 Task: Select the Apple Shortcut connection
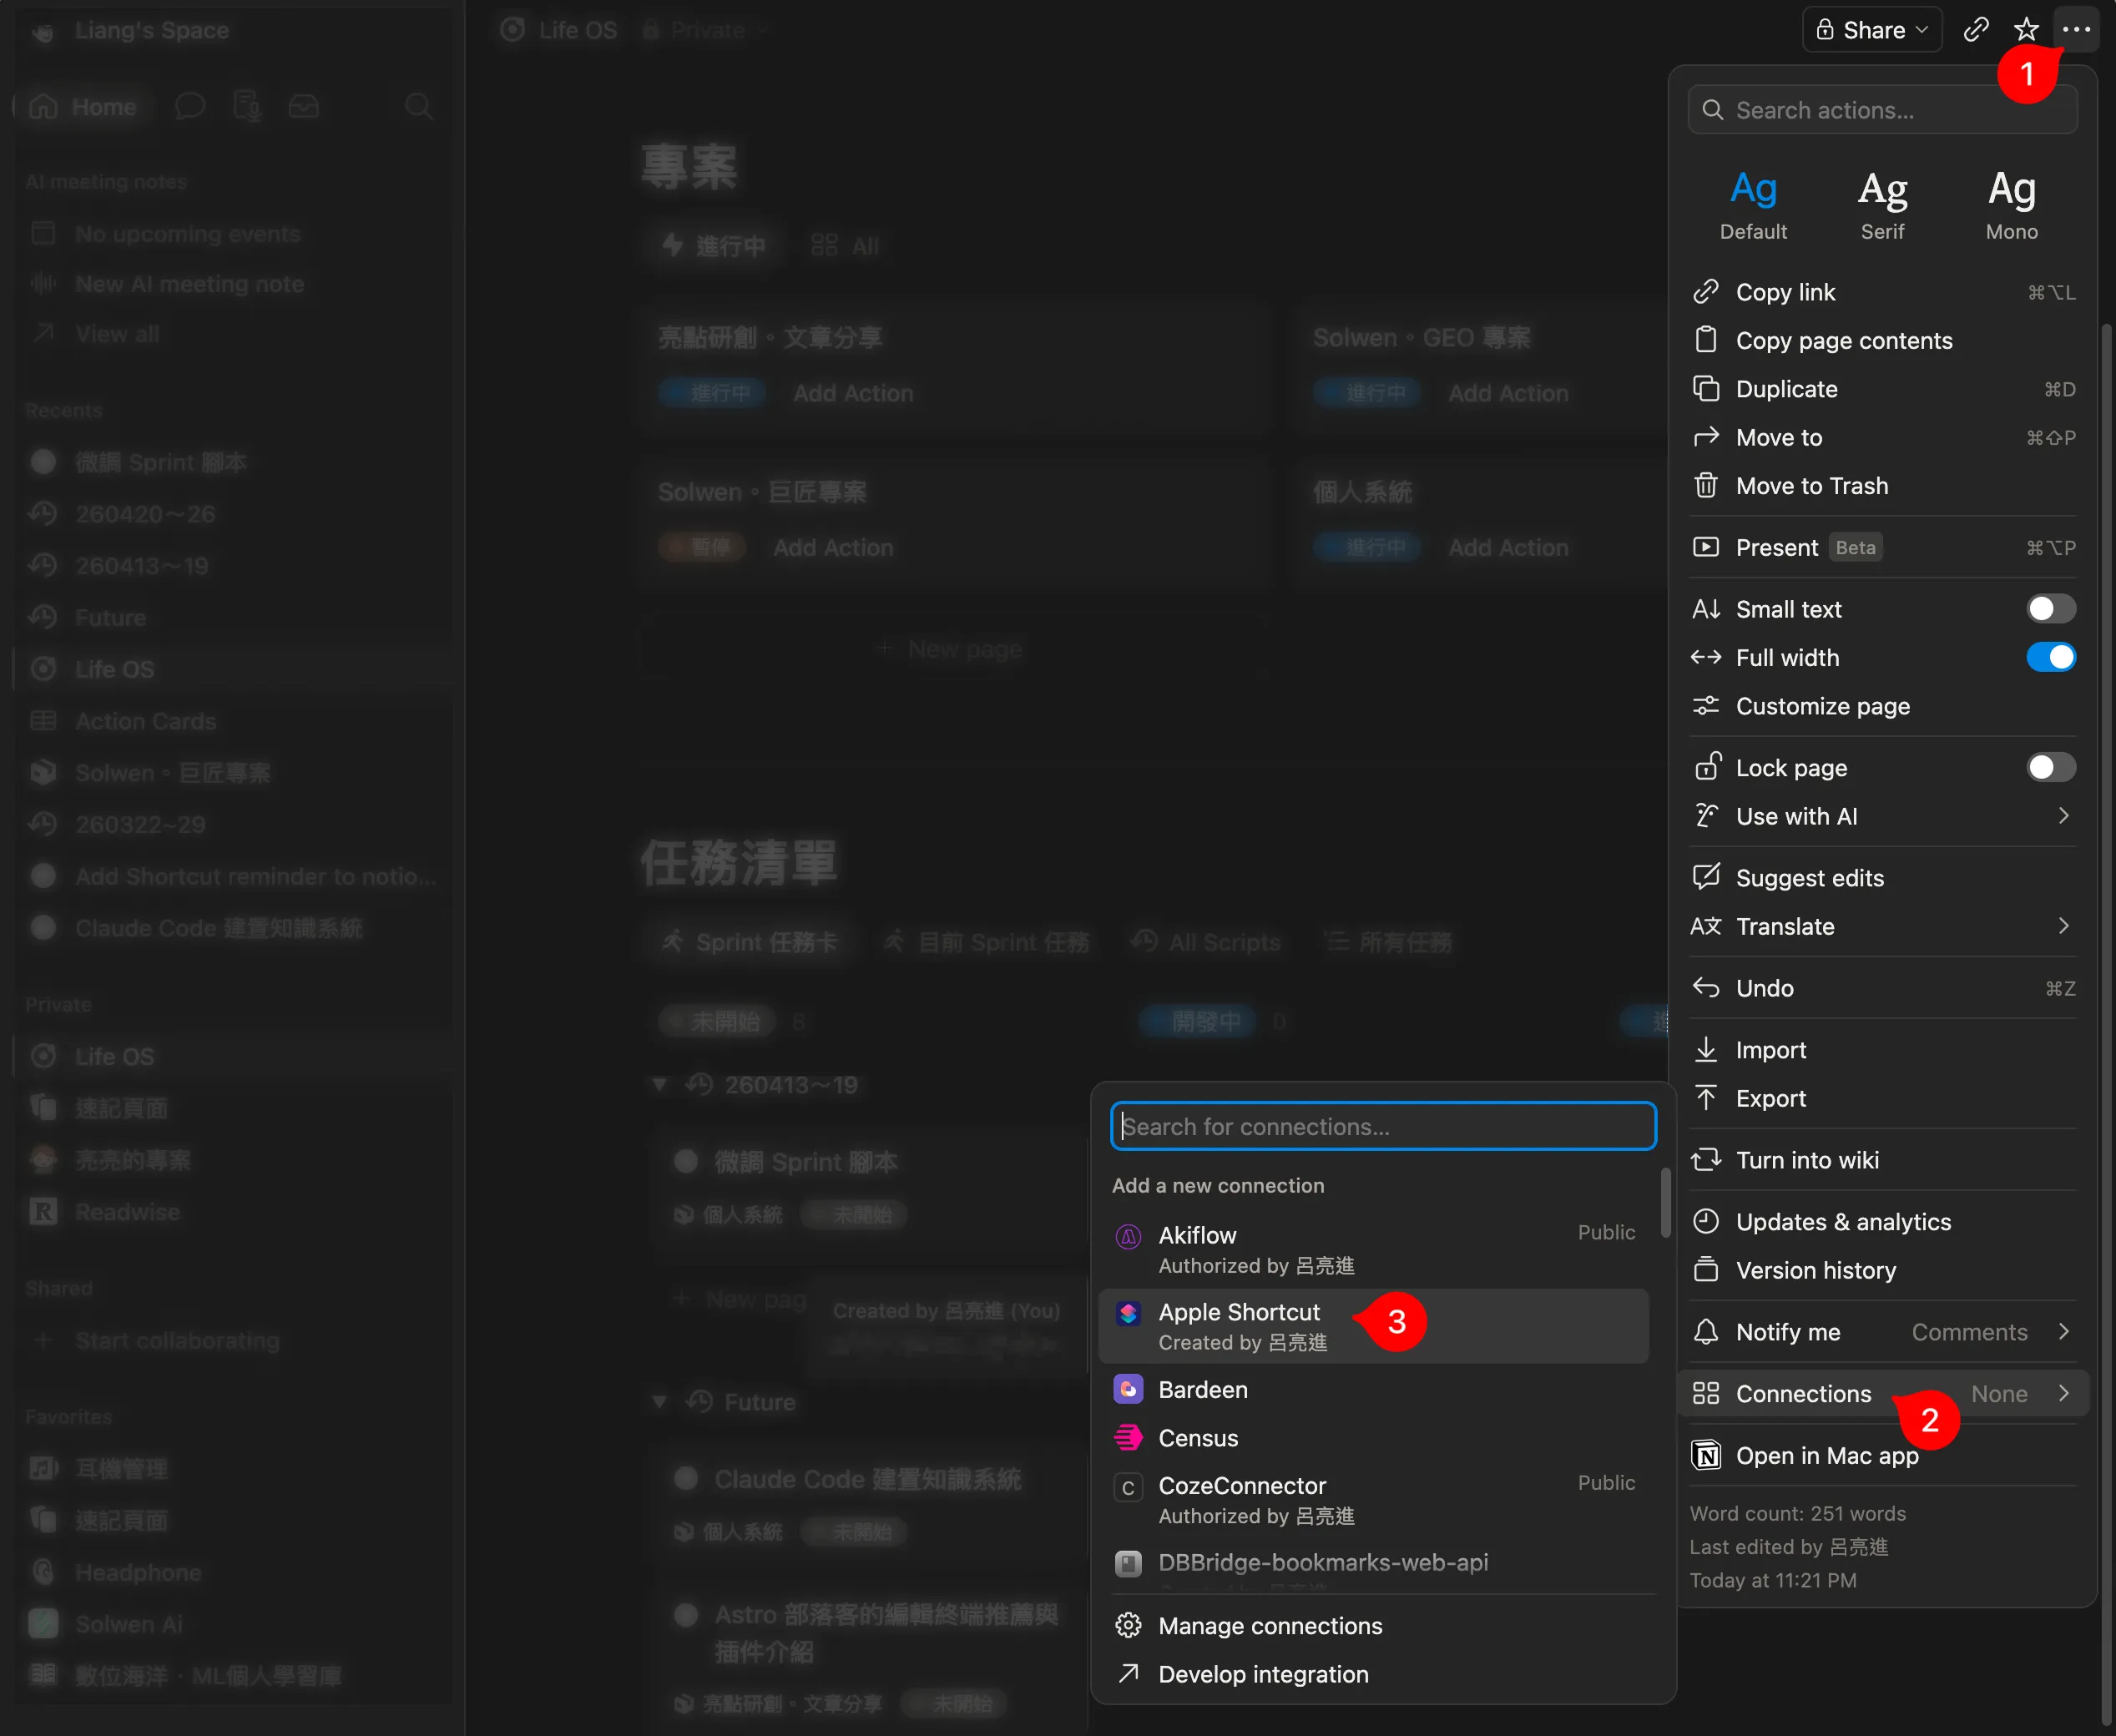pos(1373,1326)
